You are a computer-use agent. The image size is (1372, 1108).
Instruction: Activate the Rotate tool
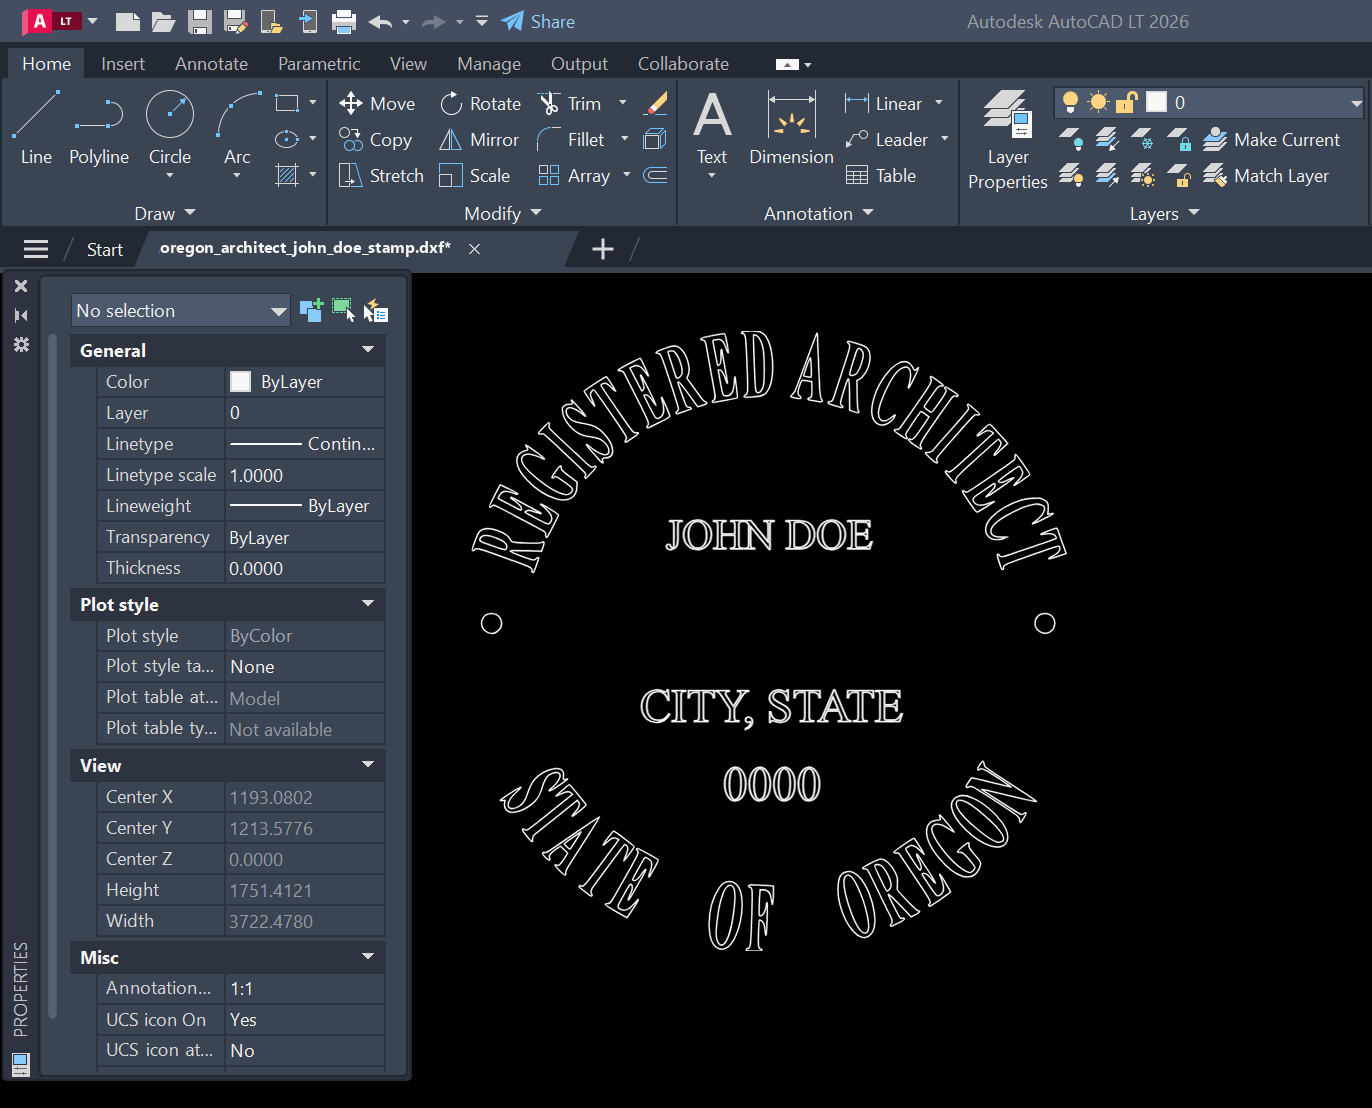[480, 103]
